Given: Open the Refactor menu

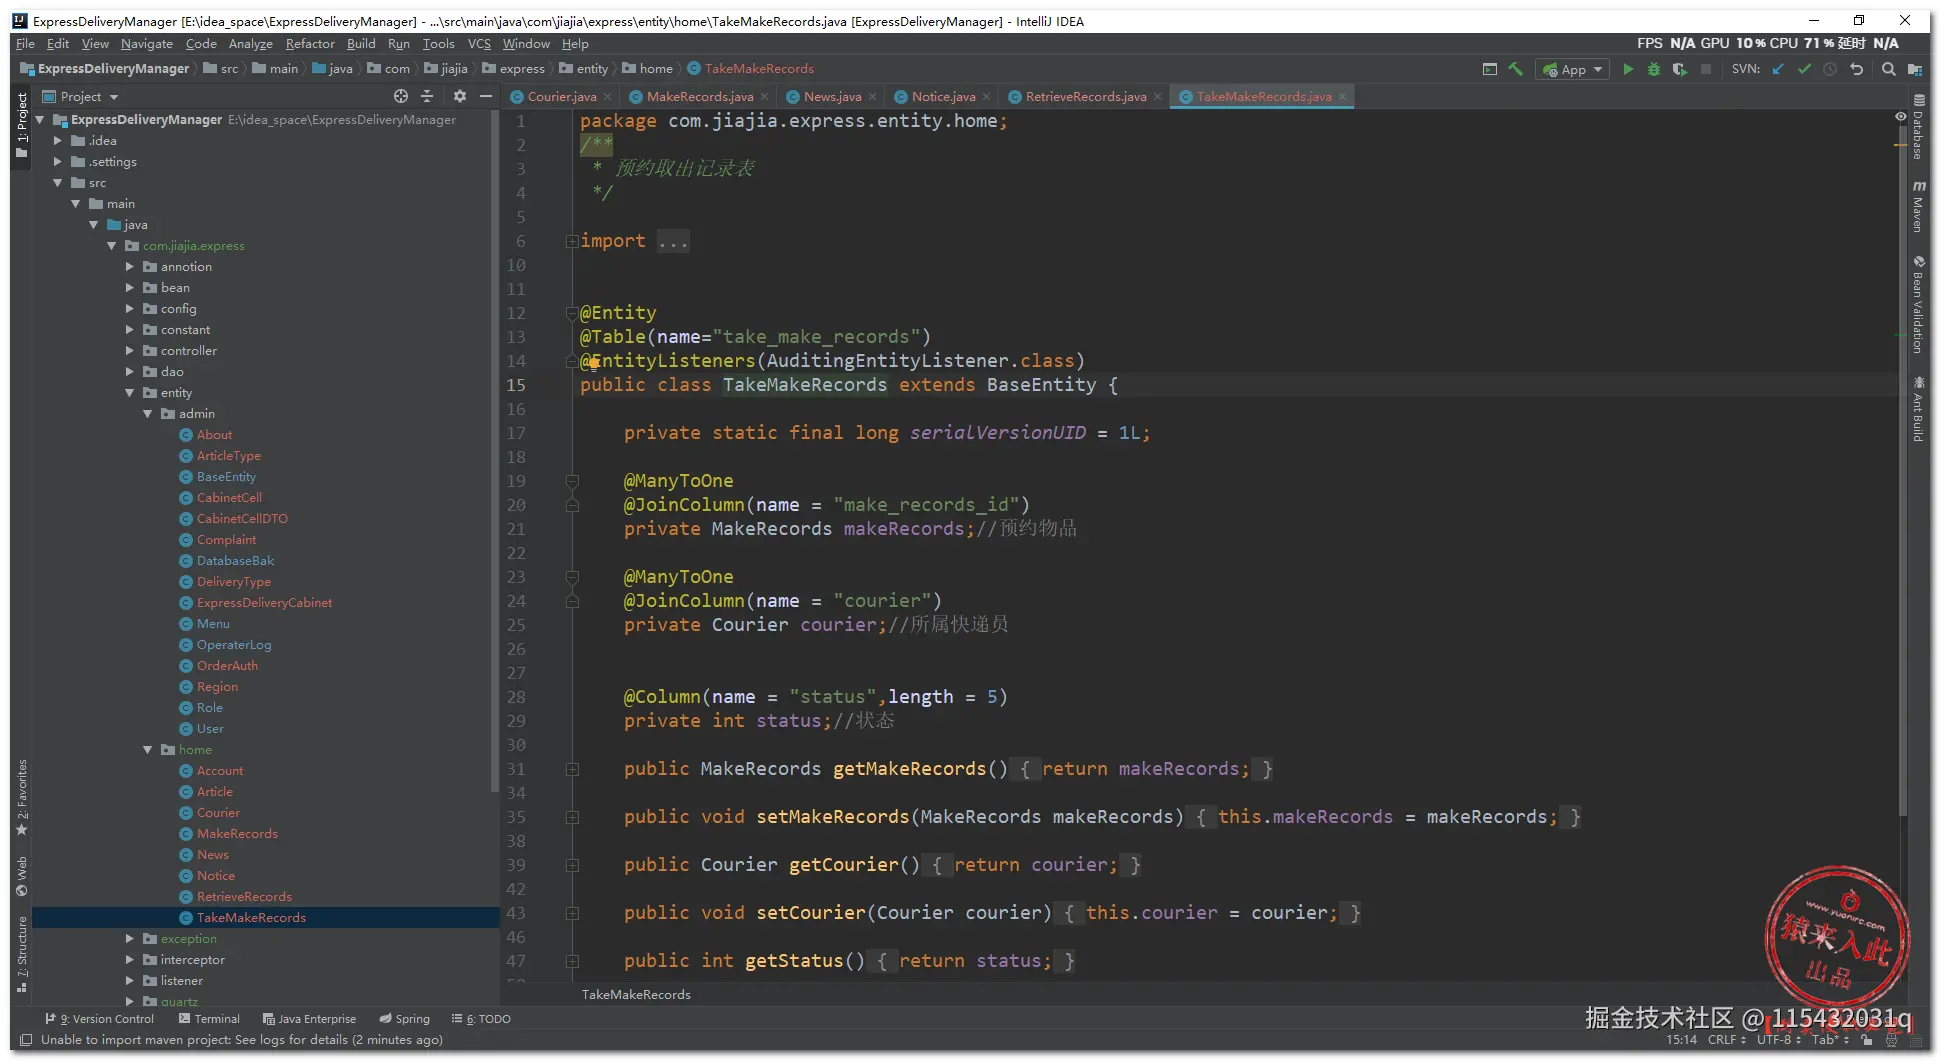Looking at the screenshot, I should coord(310,44).
